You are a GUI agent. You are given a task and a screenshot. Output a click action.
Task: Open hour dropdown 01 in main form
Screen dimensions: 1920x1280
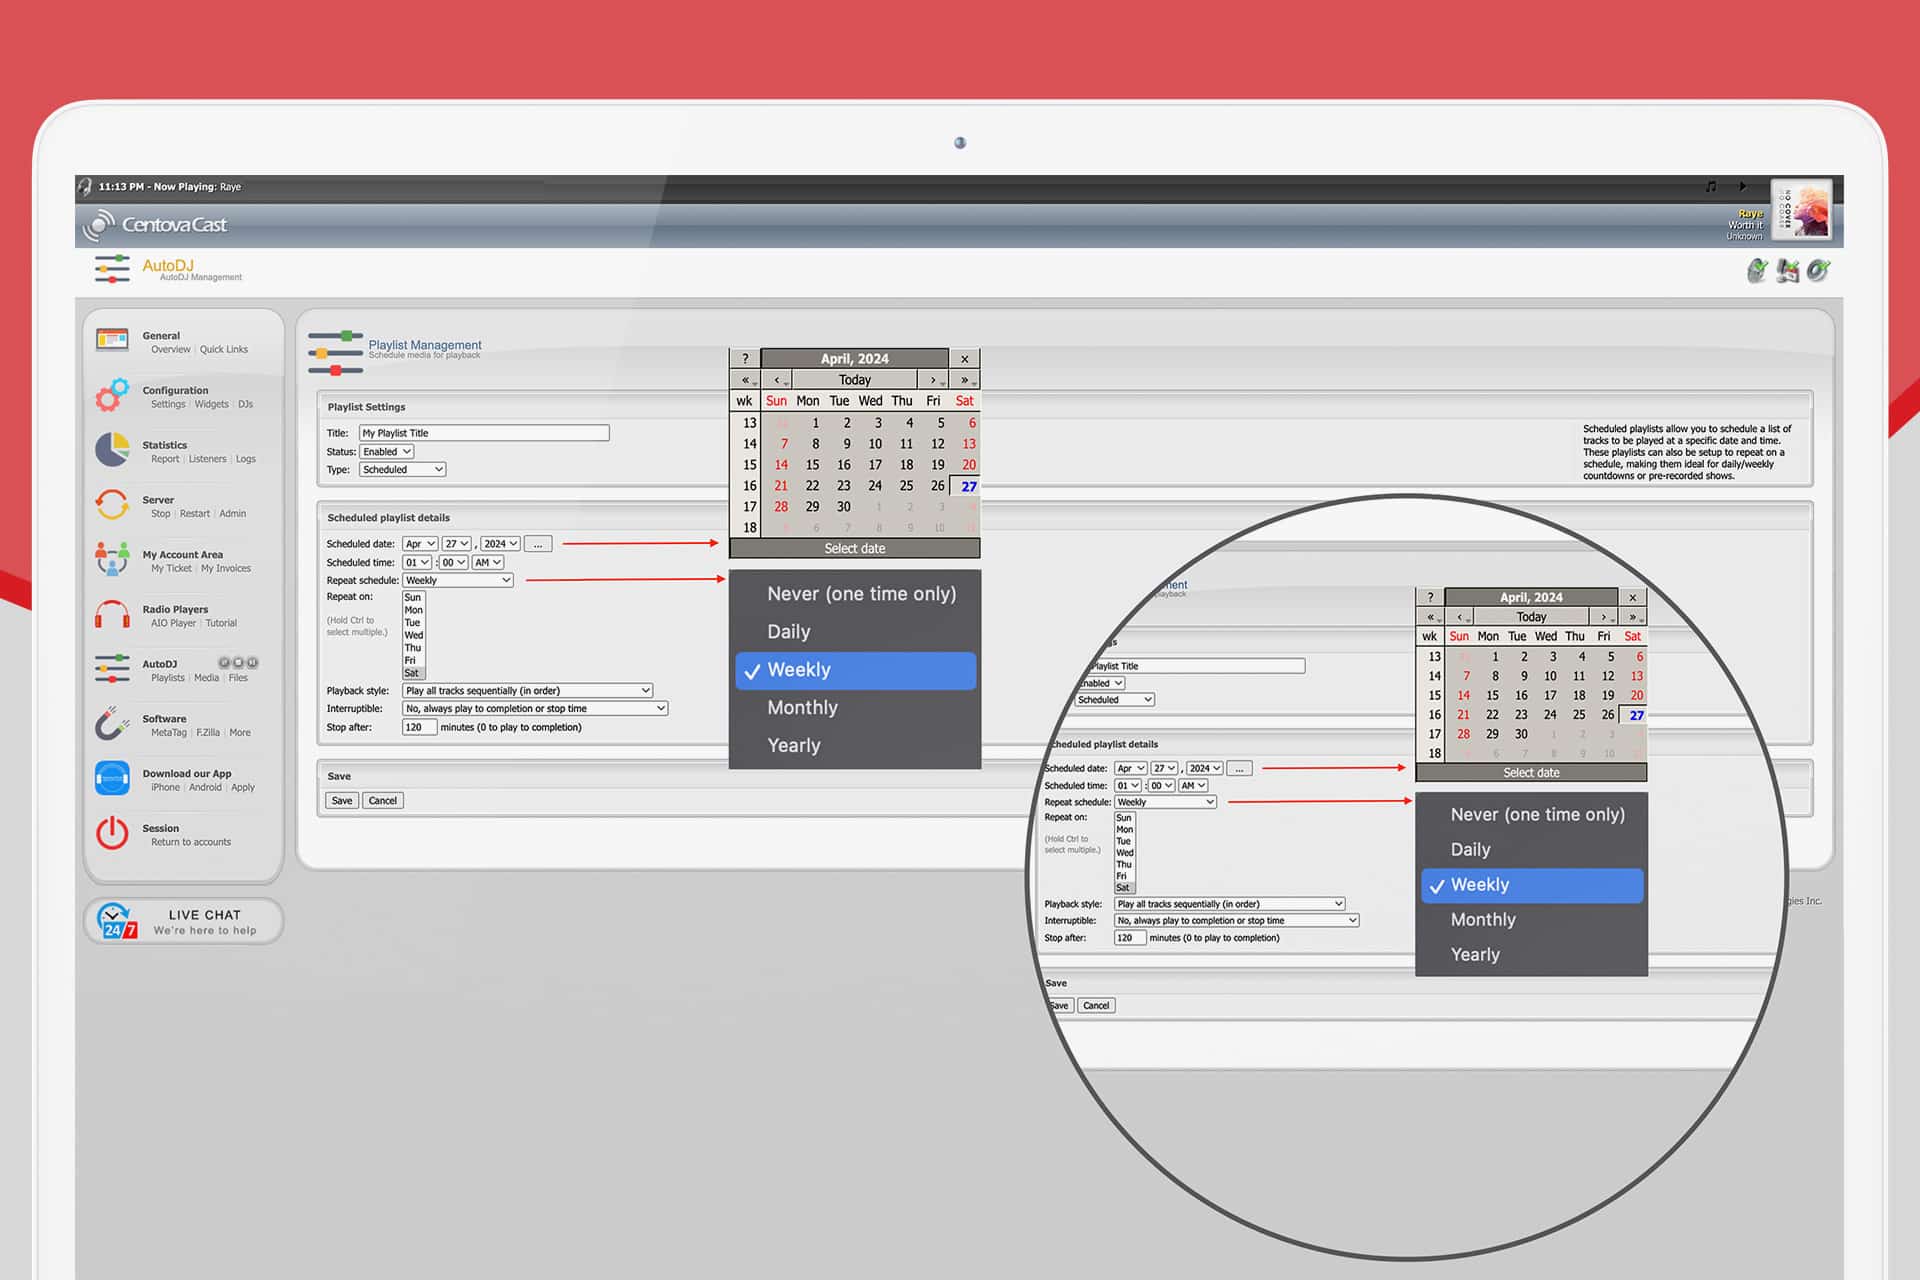click(x=417, y=563)
